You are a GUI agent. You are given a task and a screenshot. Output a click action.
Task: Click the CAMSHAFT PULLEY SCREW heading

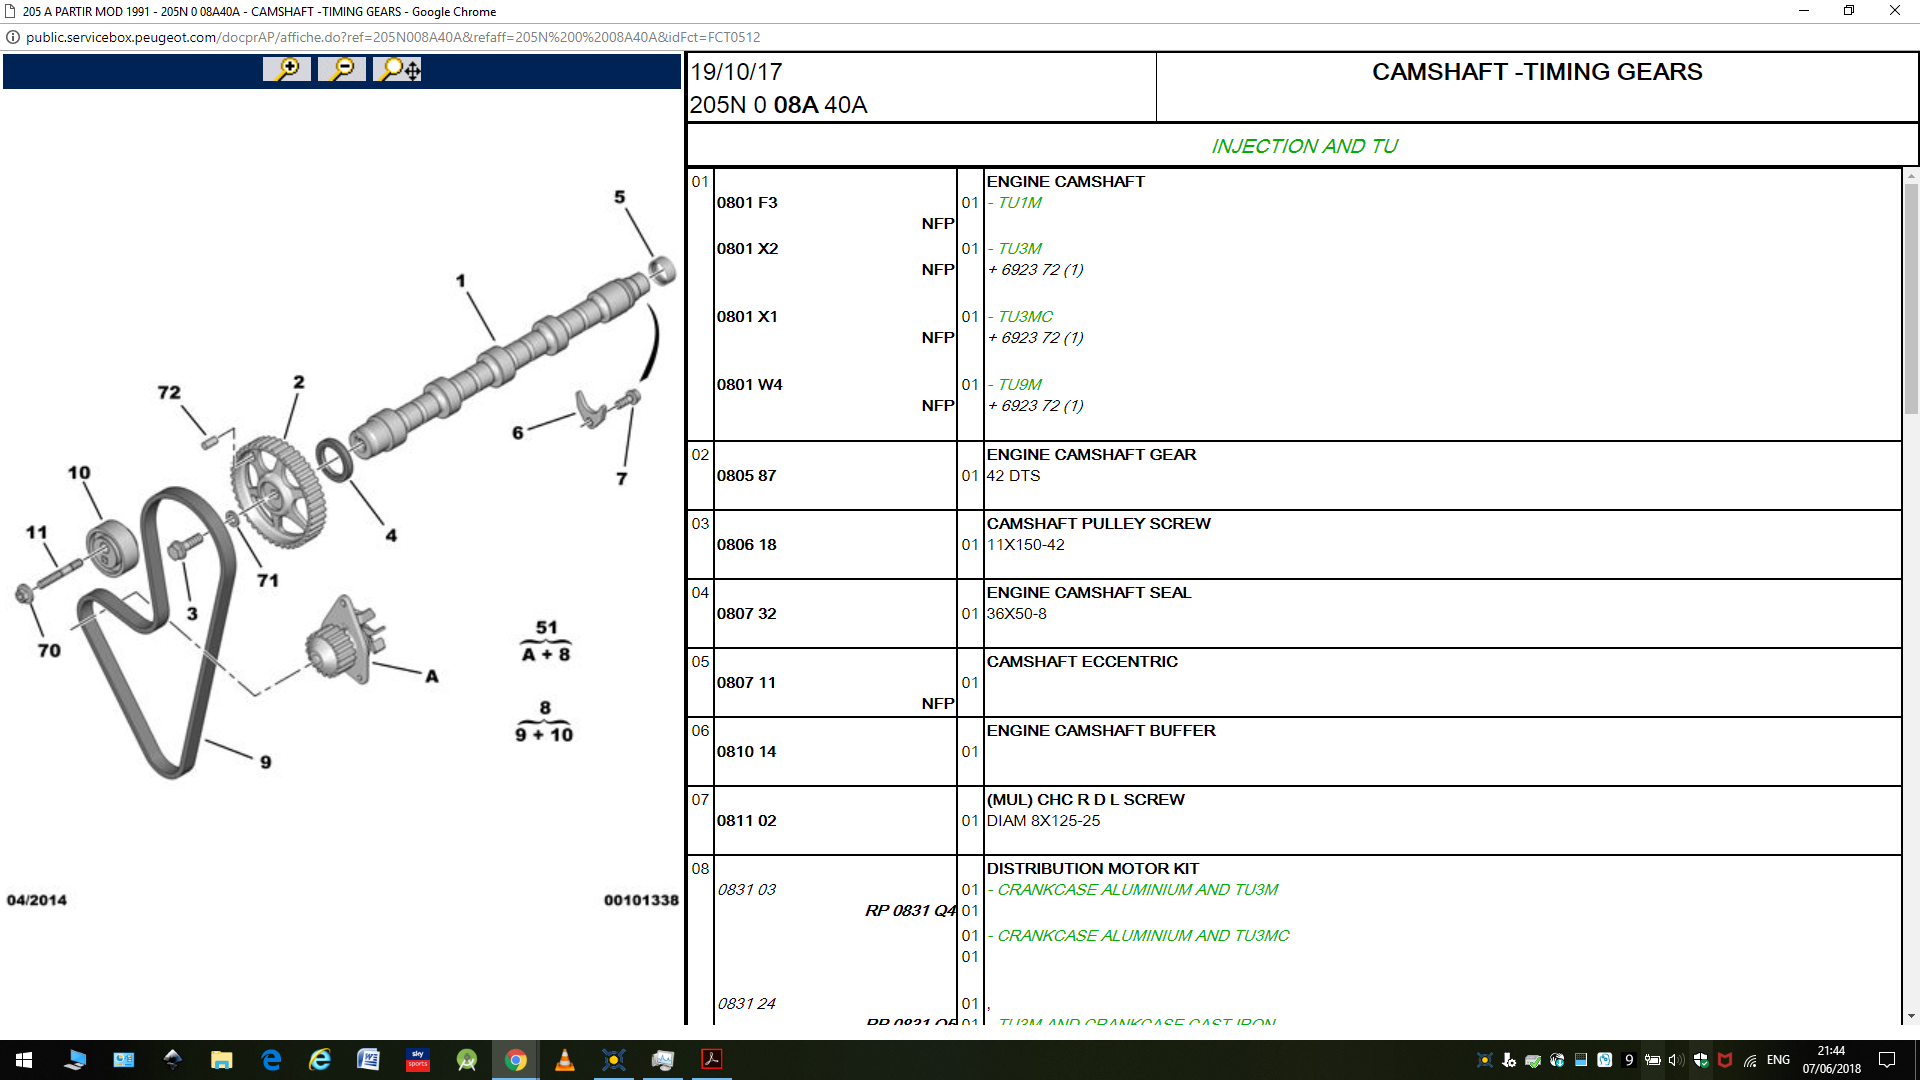pos(1098,524)
